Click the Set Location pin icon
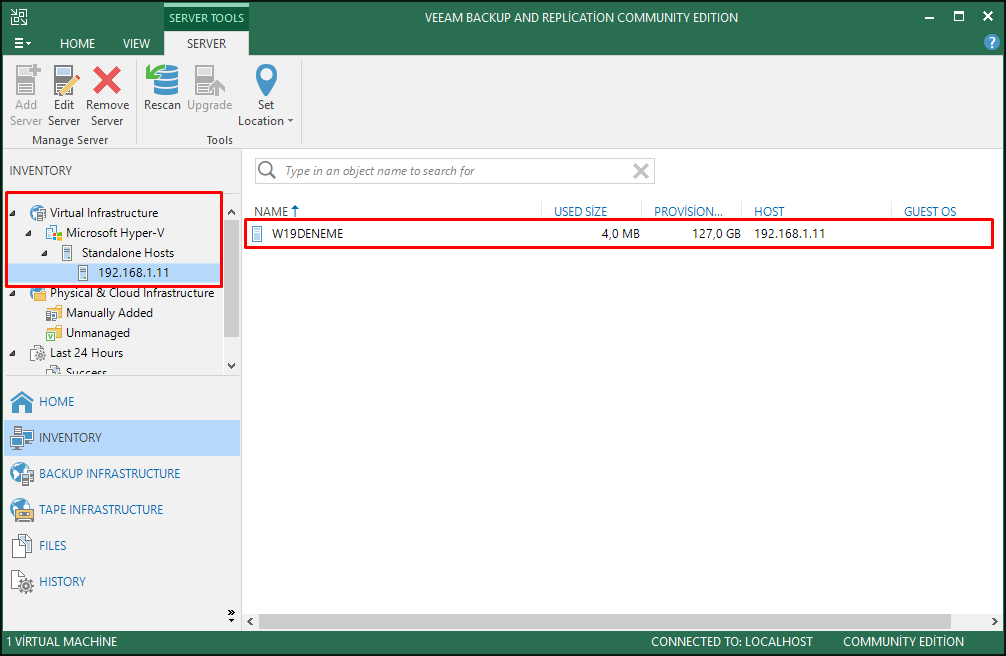Viewport: 1006px width, 656px height. point(266,80)
